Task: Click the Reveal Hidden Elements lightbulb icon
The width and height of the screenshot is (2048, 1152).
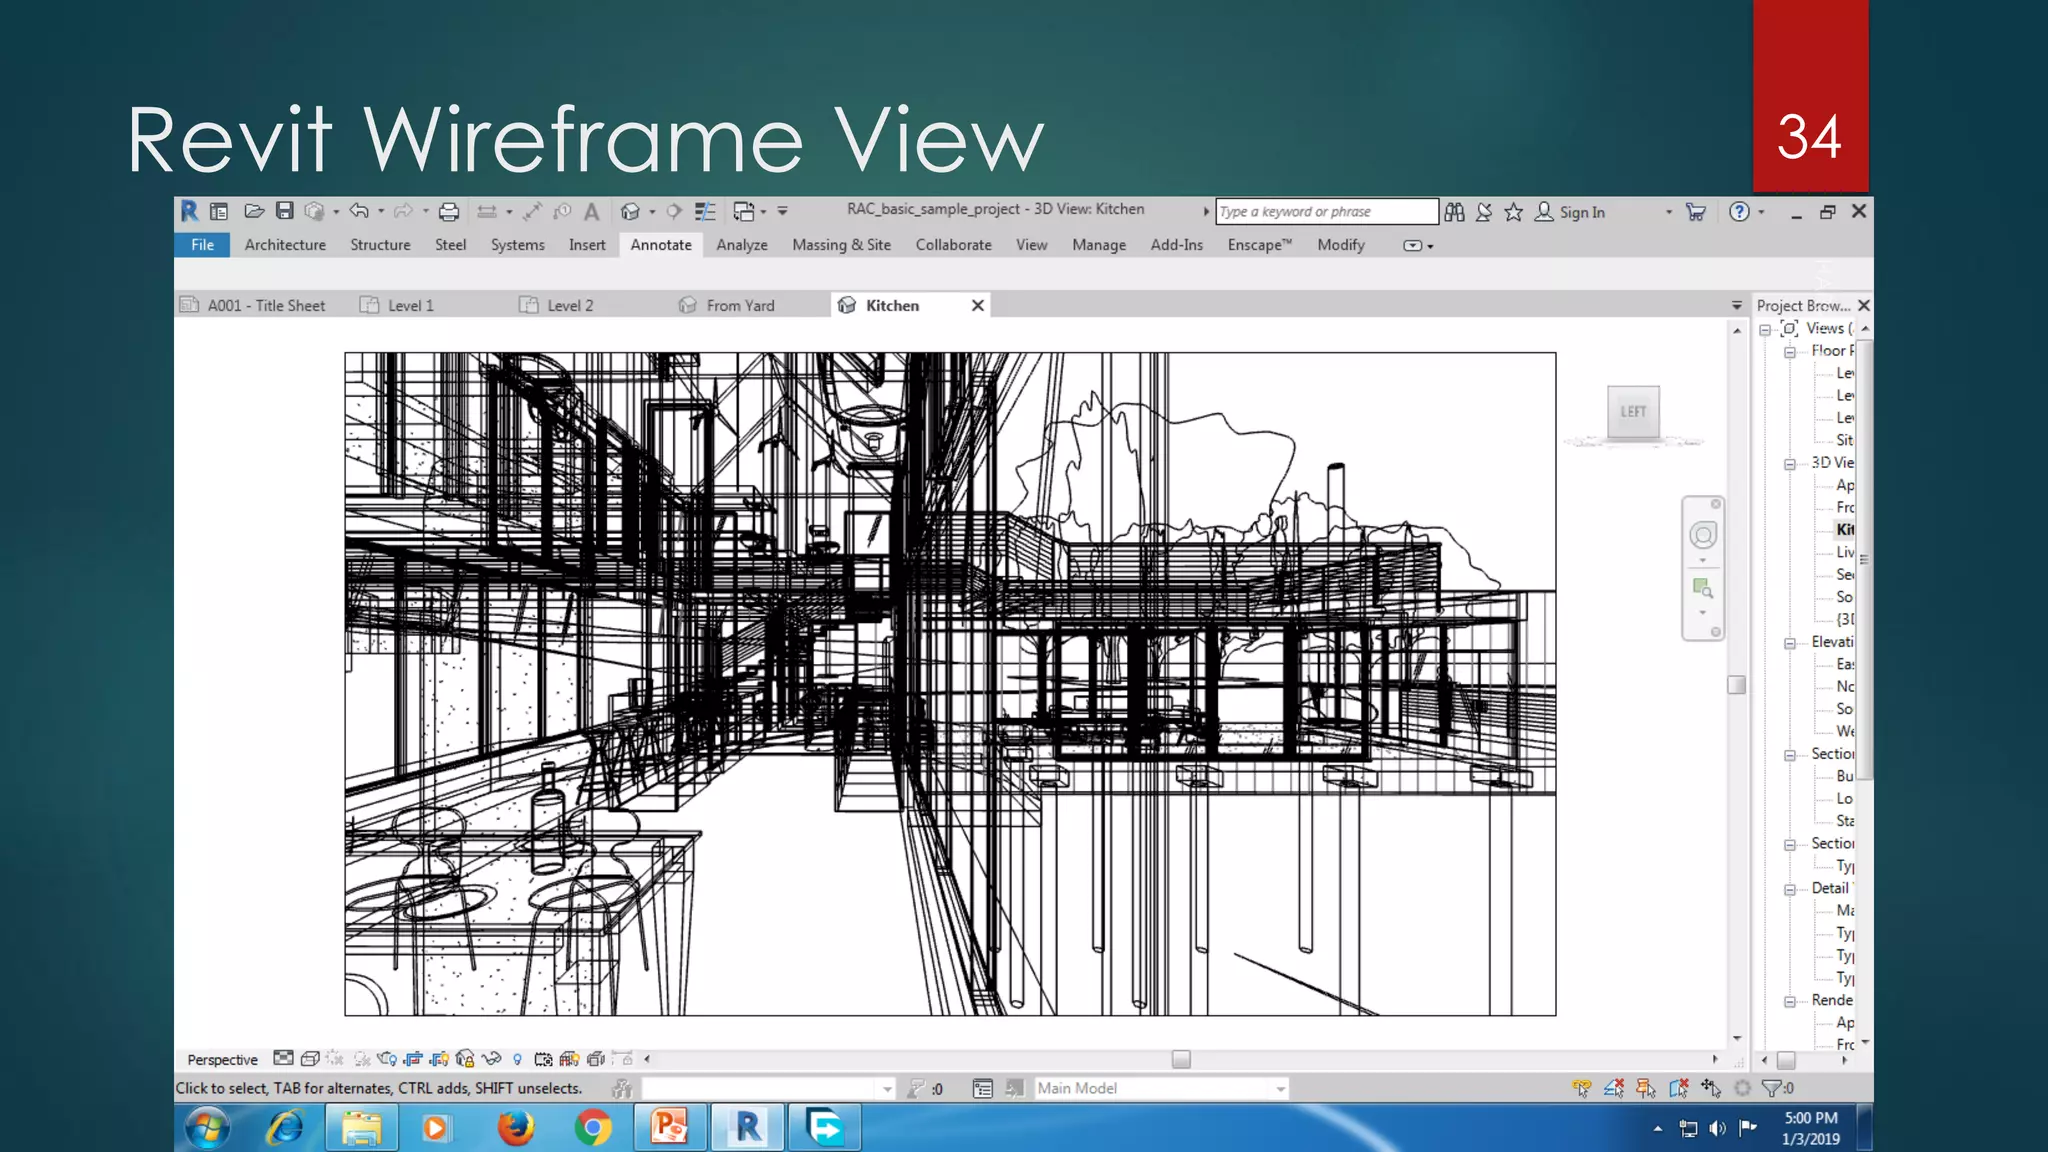Action: 517,1059
